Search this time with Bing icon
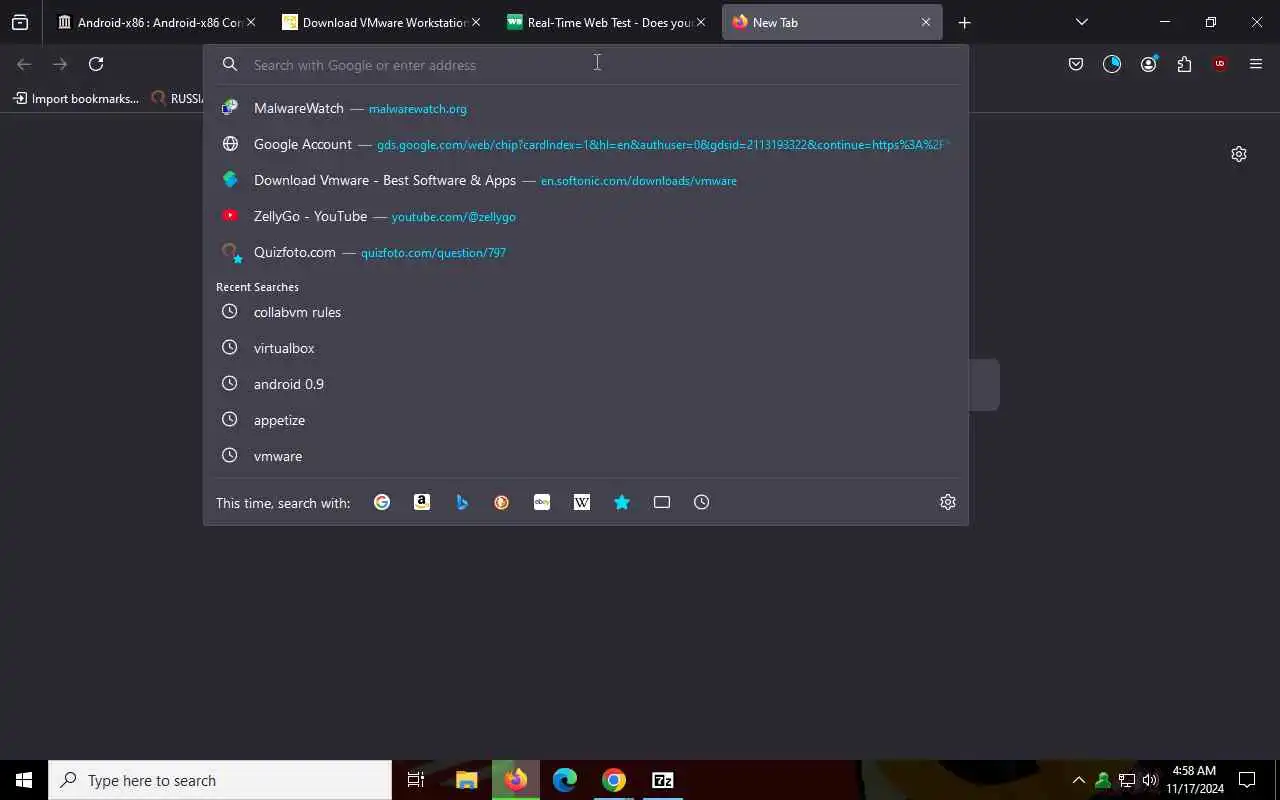This screenshot has height=800, width=1280. (x=462, y=502)
